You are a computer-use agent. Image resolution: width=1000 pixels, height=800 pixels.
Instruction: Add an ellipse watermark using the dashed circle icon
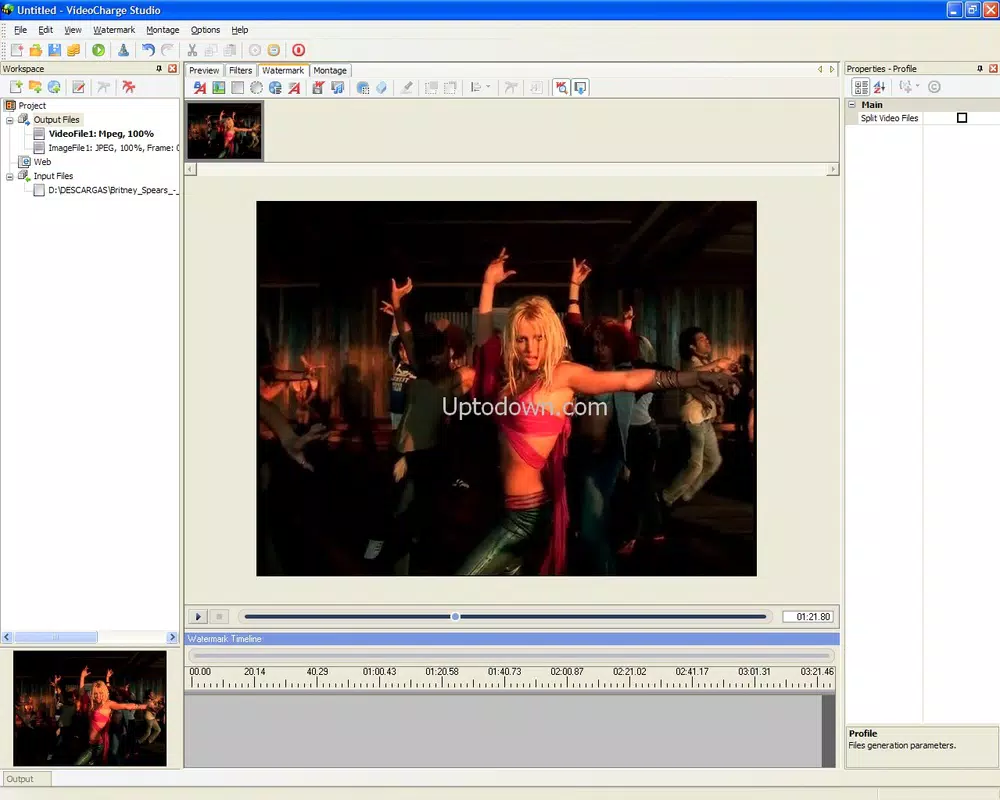point(256,87)
